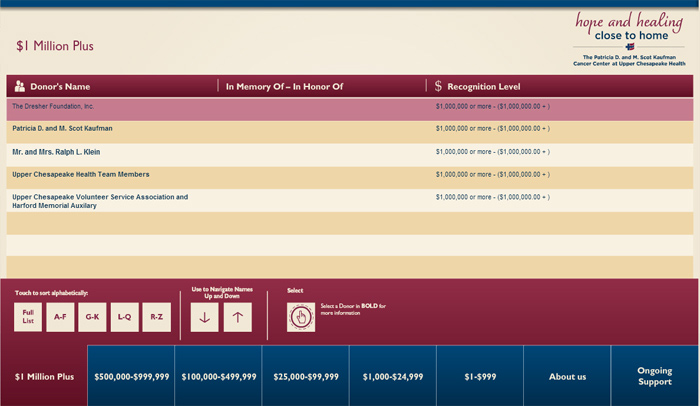700x406 pixels.
Task: Click recognition level of Health Team Members row
Action: (x=493, y=174)
